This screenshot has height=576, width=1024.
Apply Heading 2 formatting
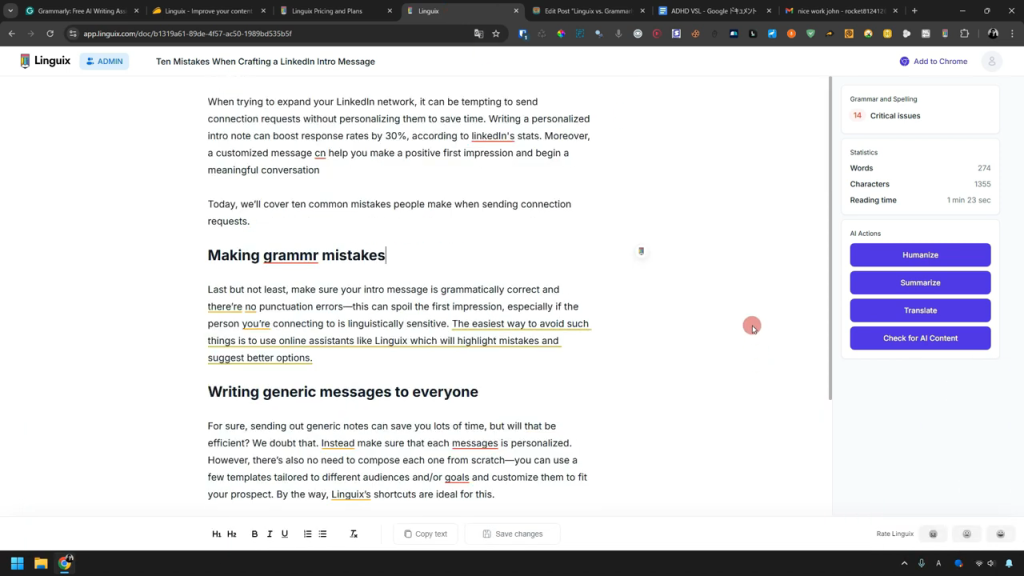(232, 534)
